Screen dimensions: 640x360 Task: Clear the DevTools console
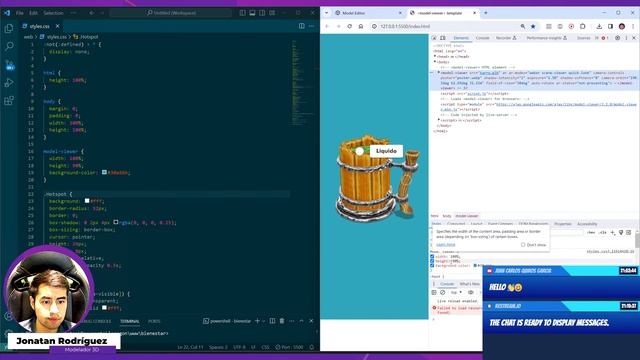[x=442, y=293]
